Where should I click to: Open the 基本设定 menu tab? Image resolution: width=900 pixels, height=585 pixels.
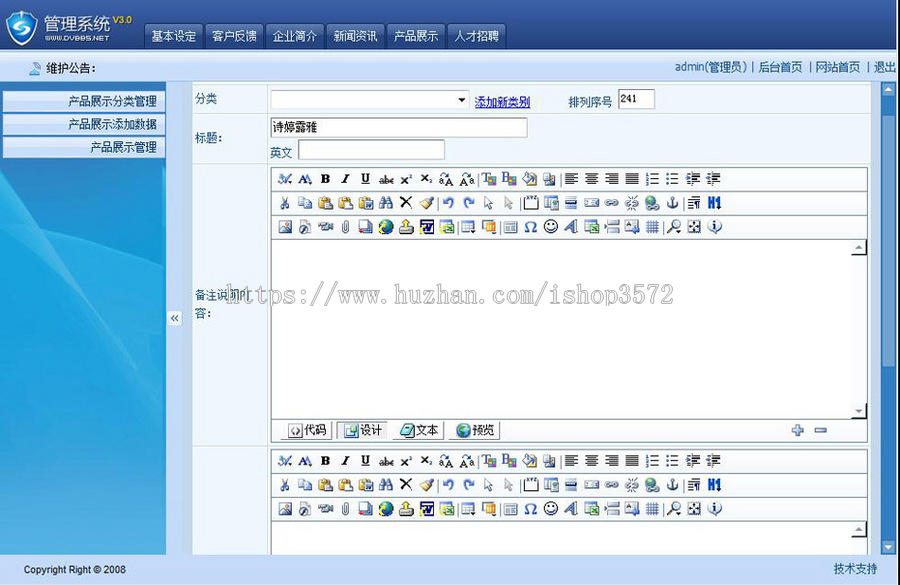[173, 36]
